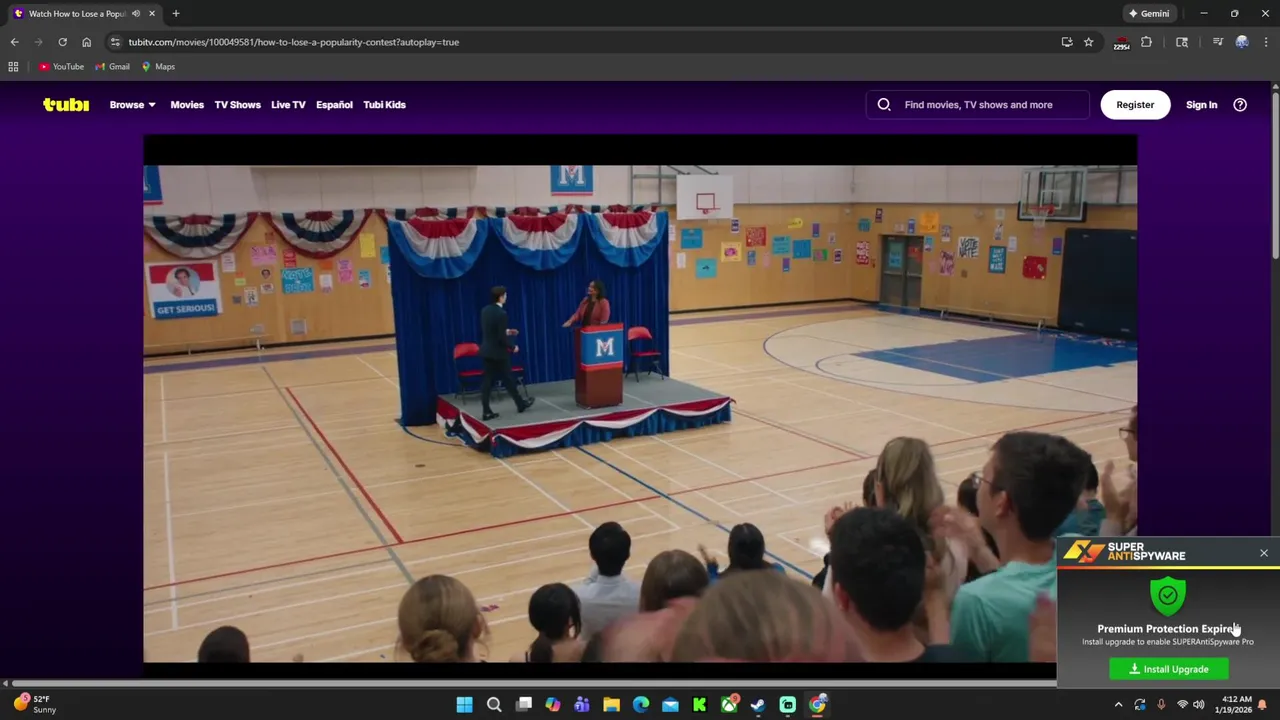Open Task View in taskbar
The width and height of the screenshot is (1280, 720).
pyautogui.click(x=523, y=705)
